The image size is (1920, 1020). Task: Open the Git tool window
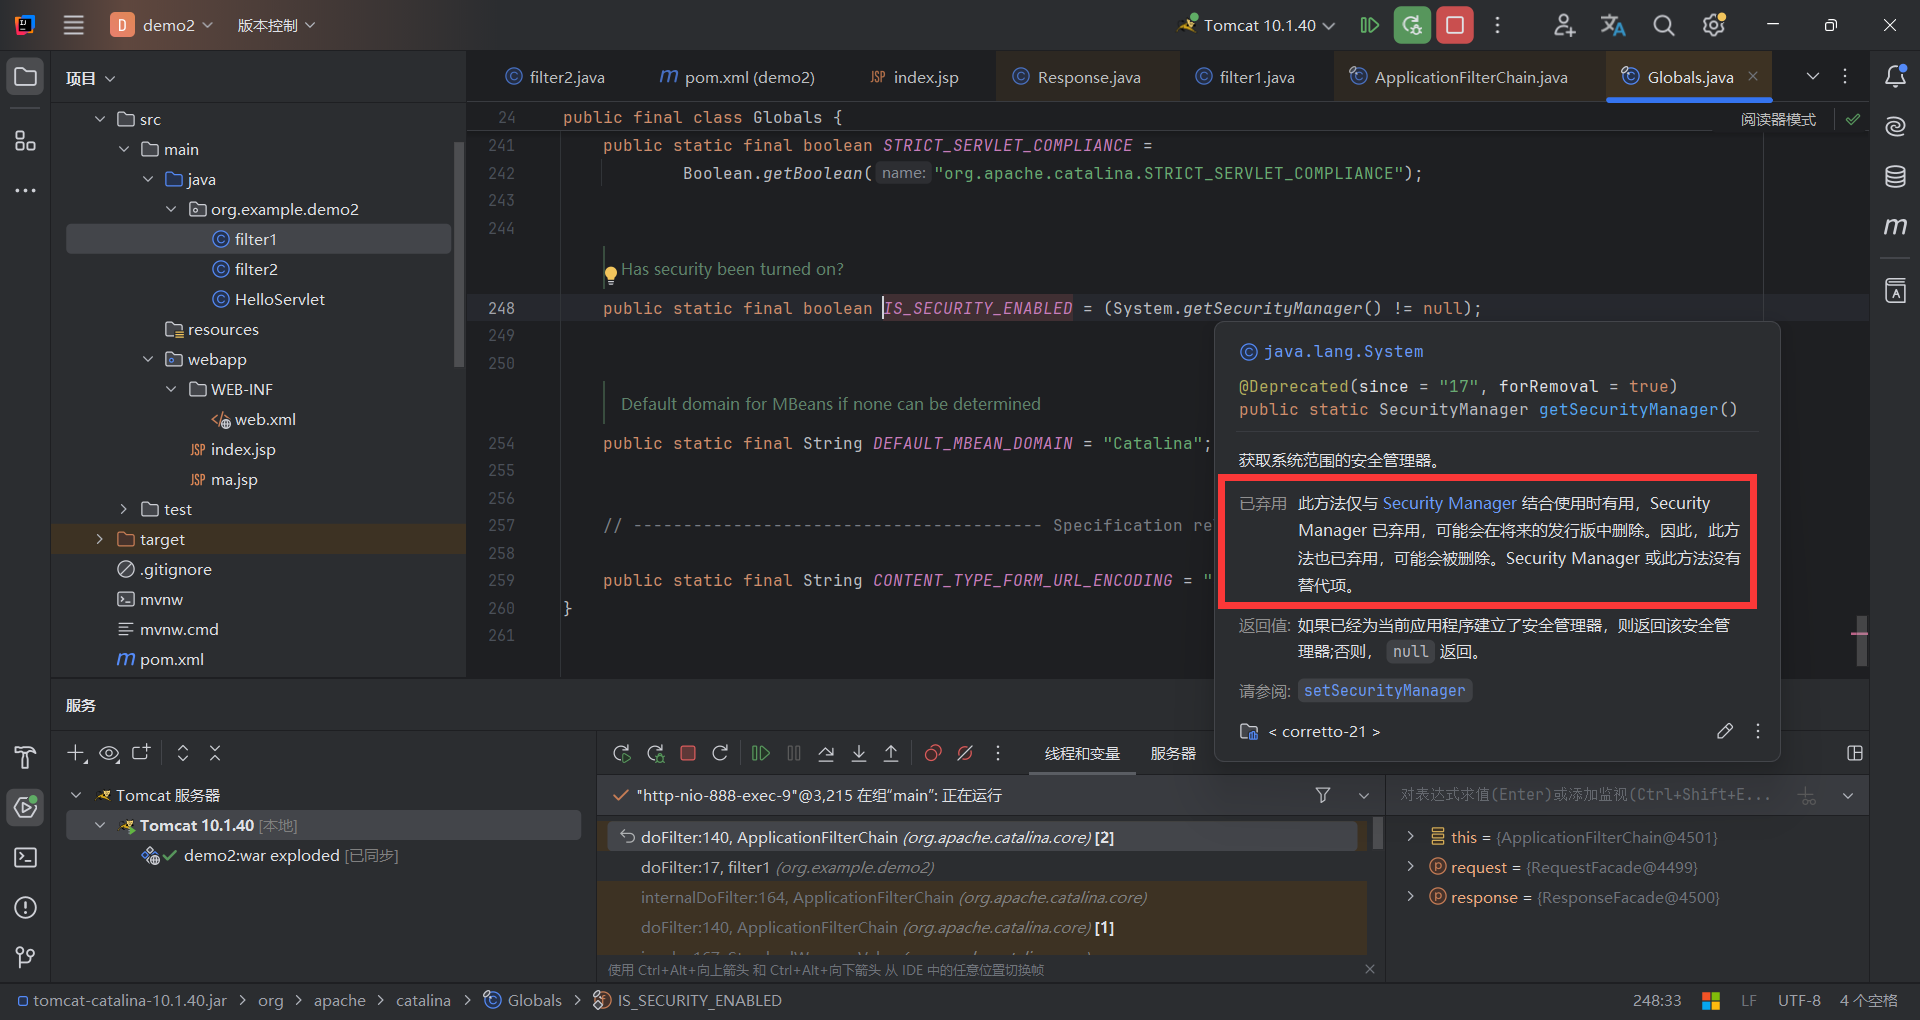click(25, 957)
